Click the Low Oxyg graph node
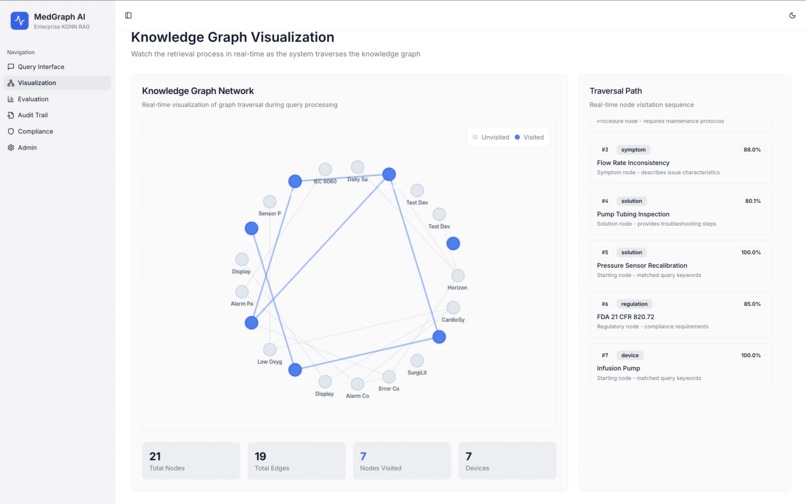Screen dimensions: 806x504 pyautogui.click(x=270, y=350)
